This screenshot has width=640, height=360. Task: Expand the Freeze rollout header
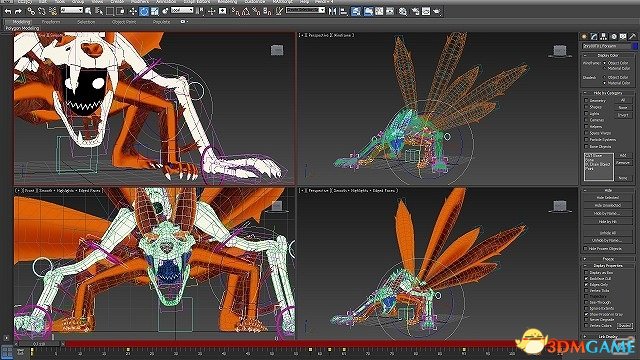coord(607,259)
